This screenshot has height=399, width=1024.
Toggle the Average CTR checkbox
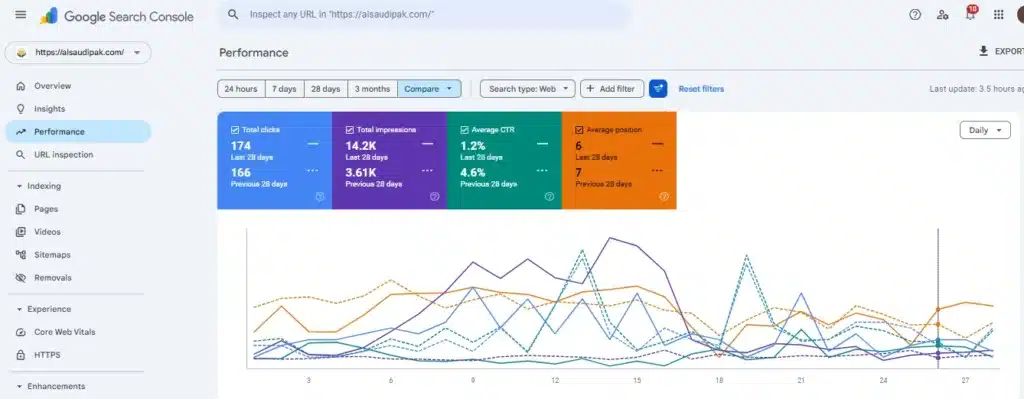464,130
